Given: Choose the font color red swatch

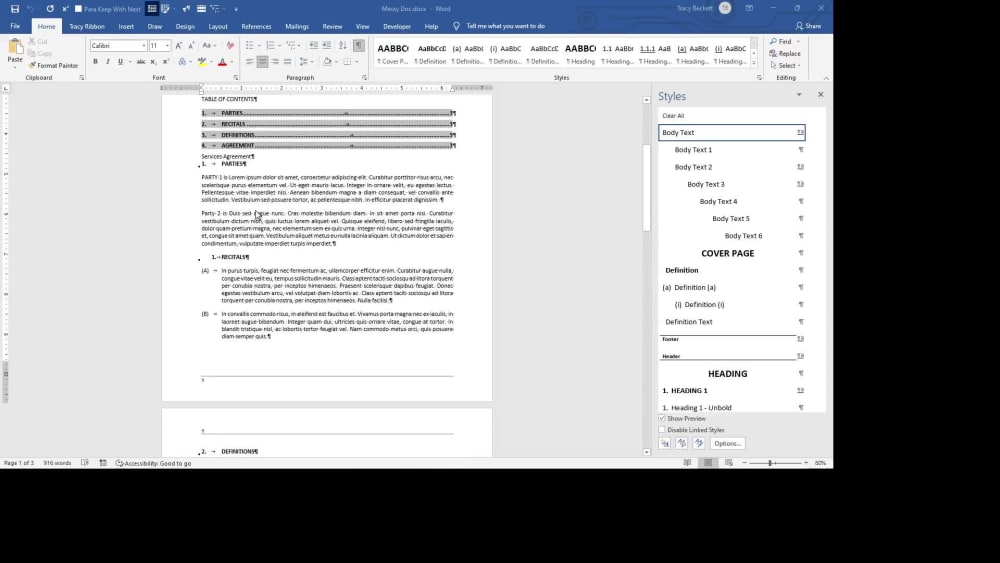Looking at the screenshot, I should tap(222, 62).
